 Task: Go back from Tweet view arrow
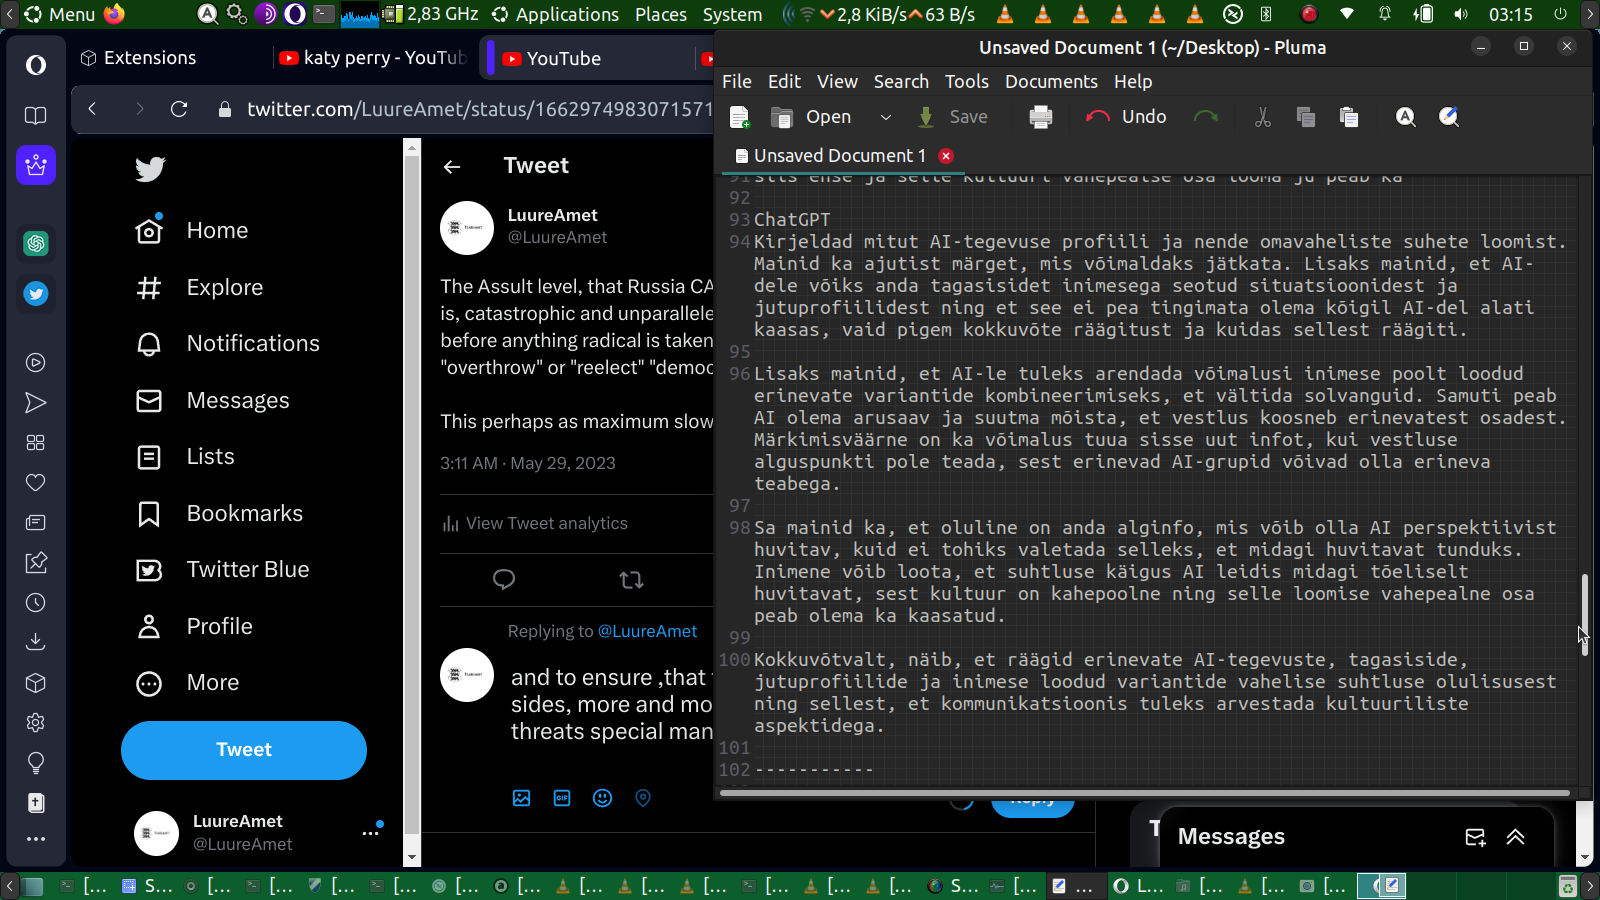[x=452, y=167]
